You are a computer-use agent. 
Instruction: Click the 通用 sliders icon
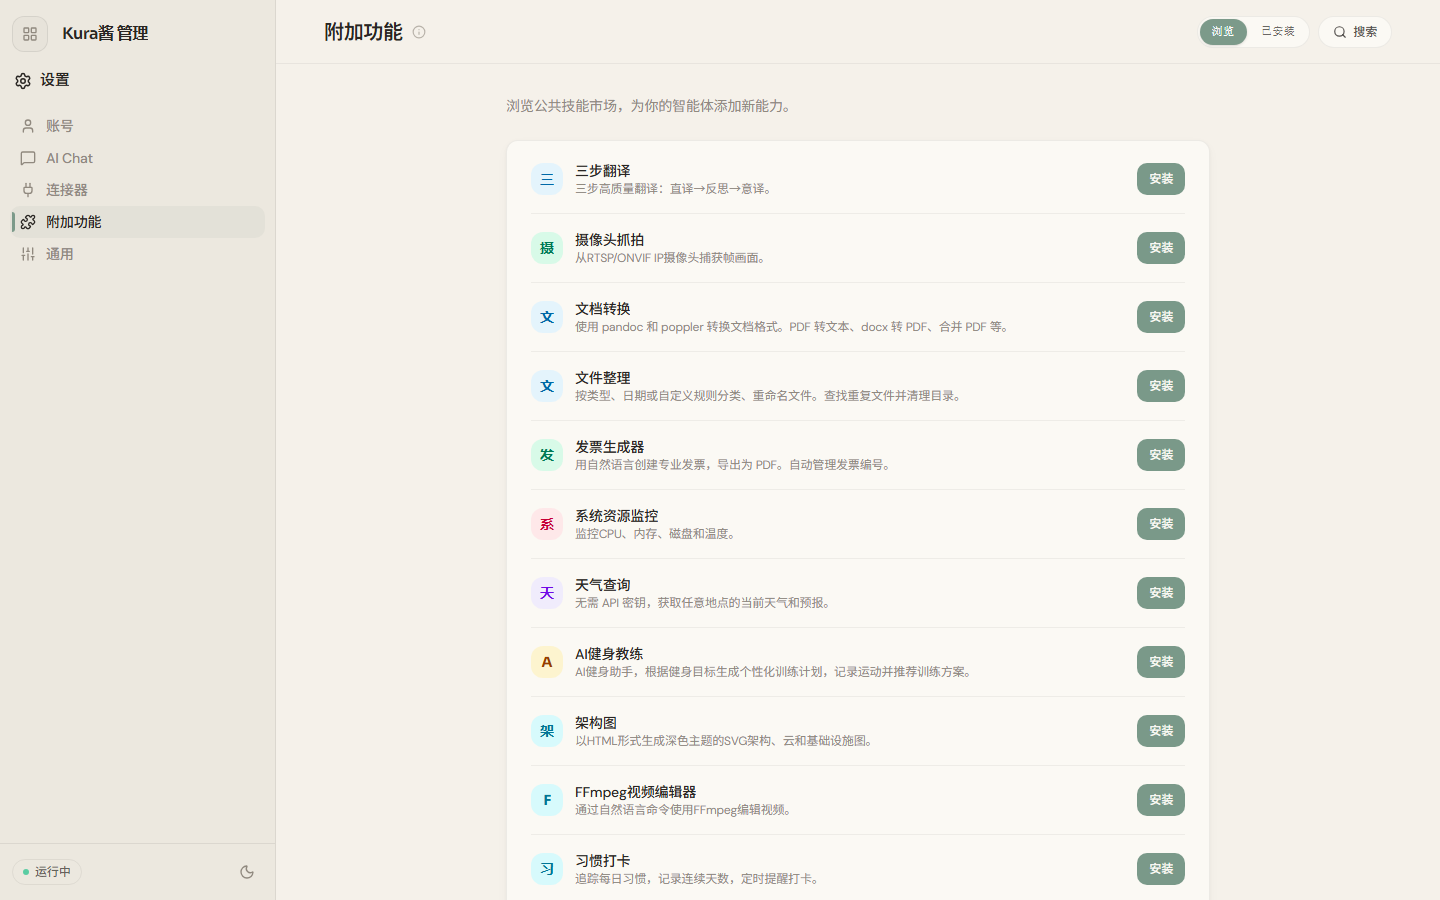pos(28,254)
